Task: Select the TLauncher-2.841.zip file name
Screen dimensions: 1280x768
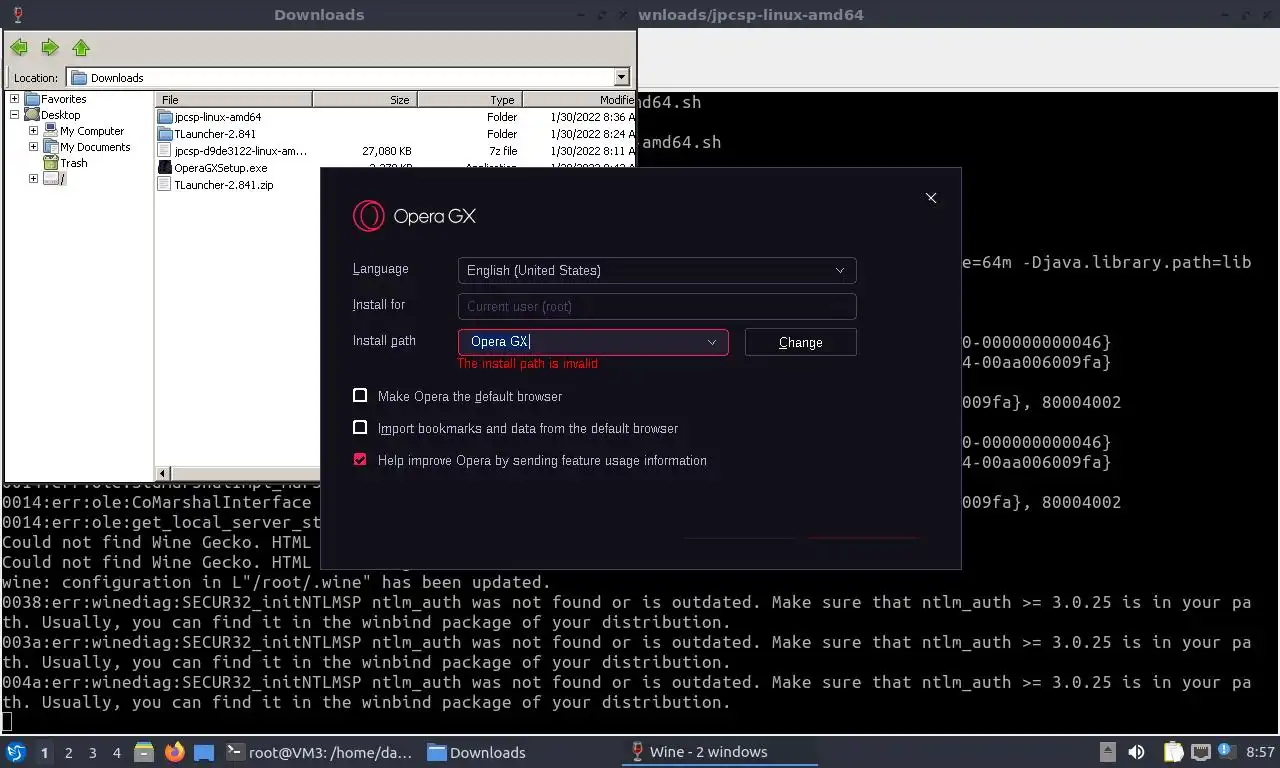Action: [x=223, y=185]
